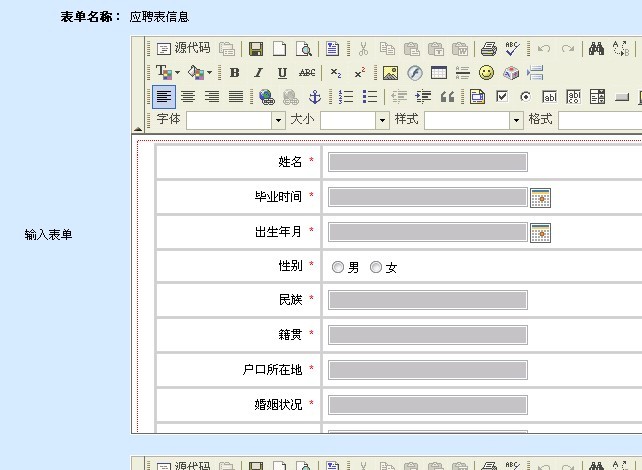Insert an image using the picture icon
The width and height of the screenshot is (642, 470).
[390, 73]
